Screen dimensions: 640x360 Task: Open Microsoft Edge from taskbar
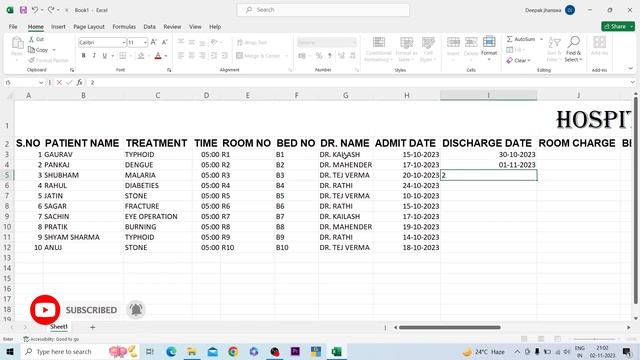tap(171, 351)
